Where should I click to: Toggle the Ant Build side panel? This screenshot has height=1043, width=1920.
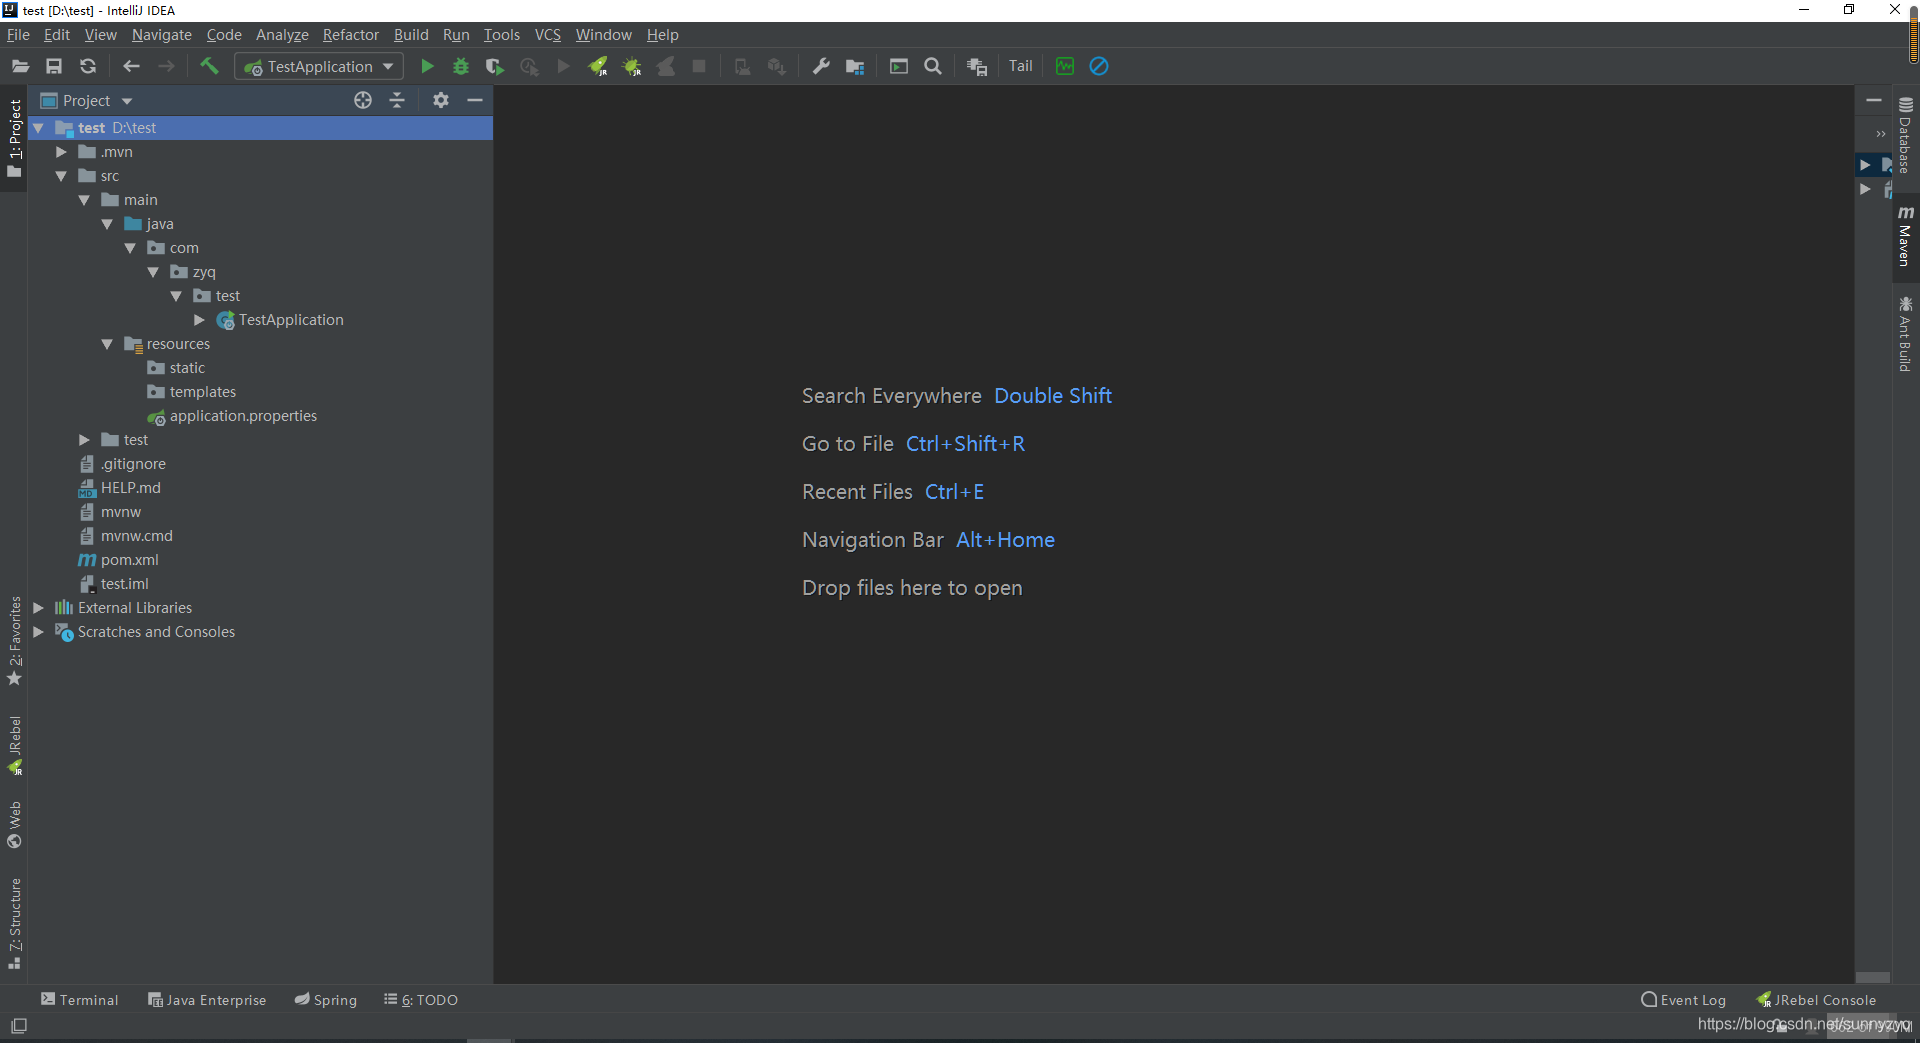tap(1905, 334)
